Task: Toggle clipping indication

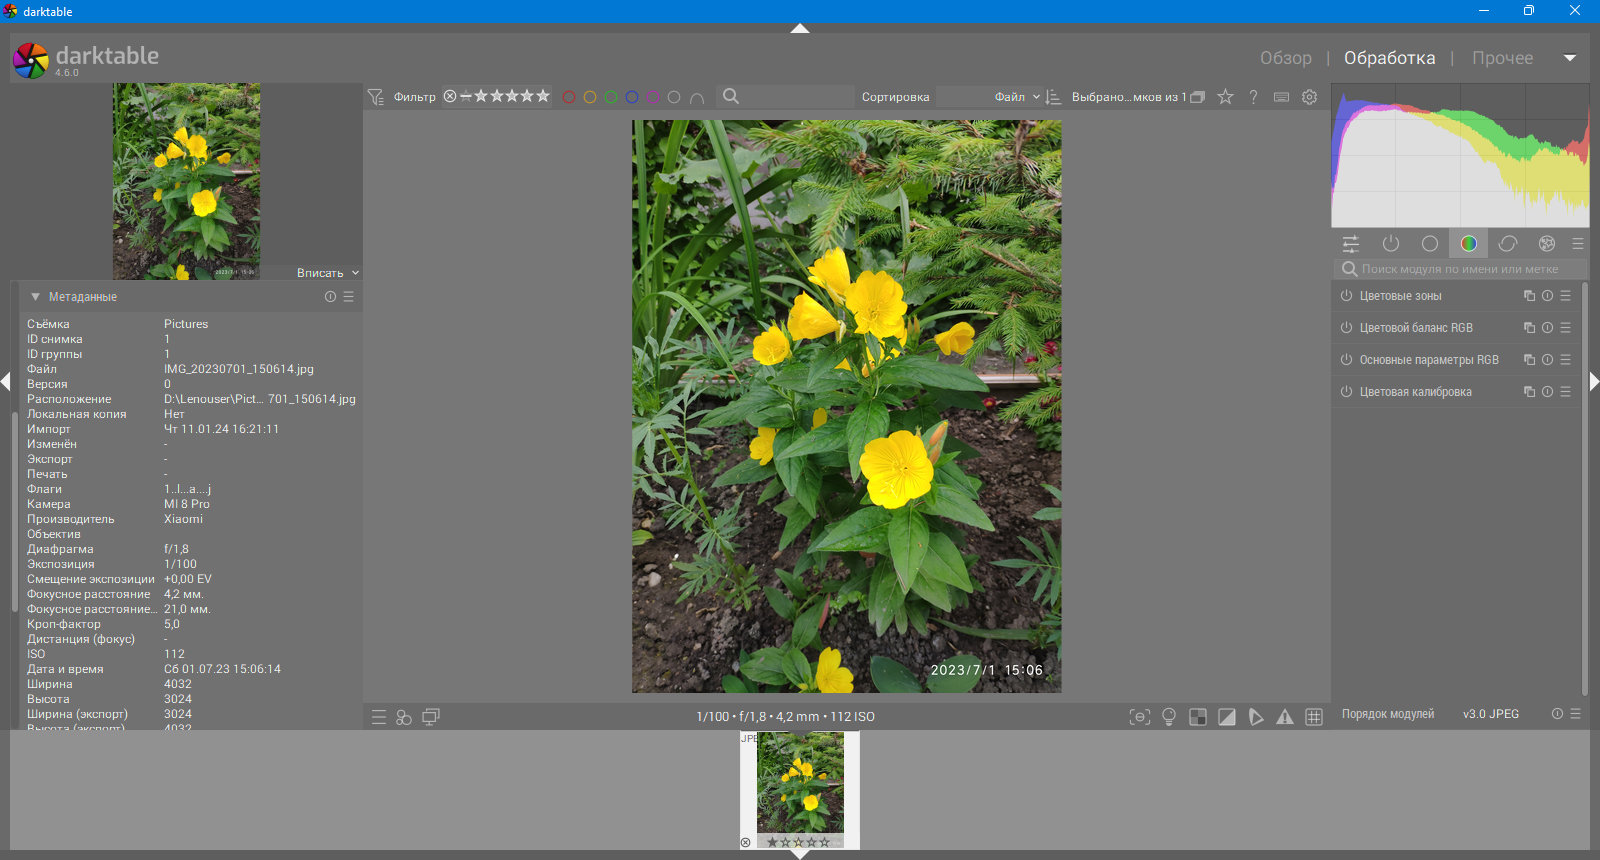Action: point(1227,717)
